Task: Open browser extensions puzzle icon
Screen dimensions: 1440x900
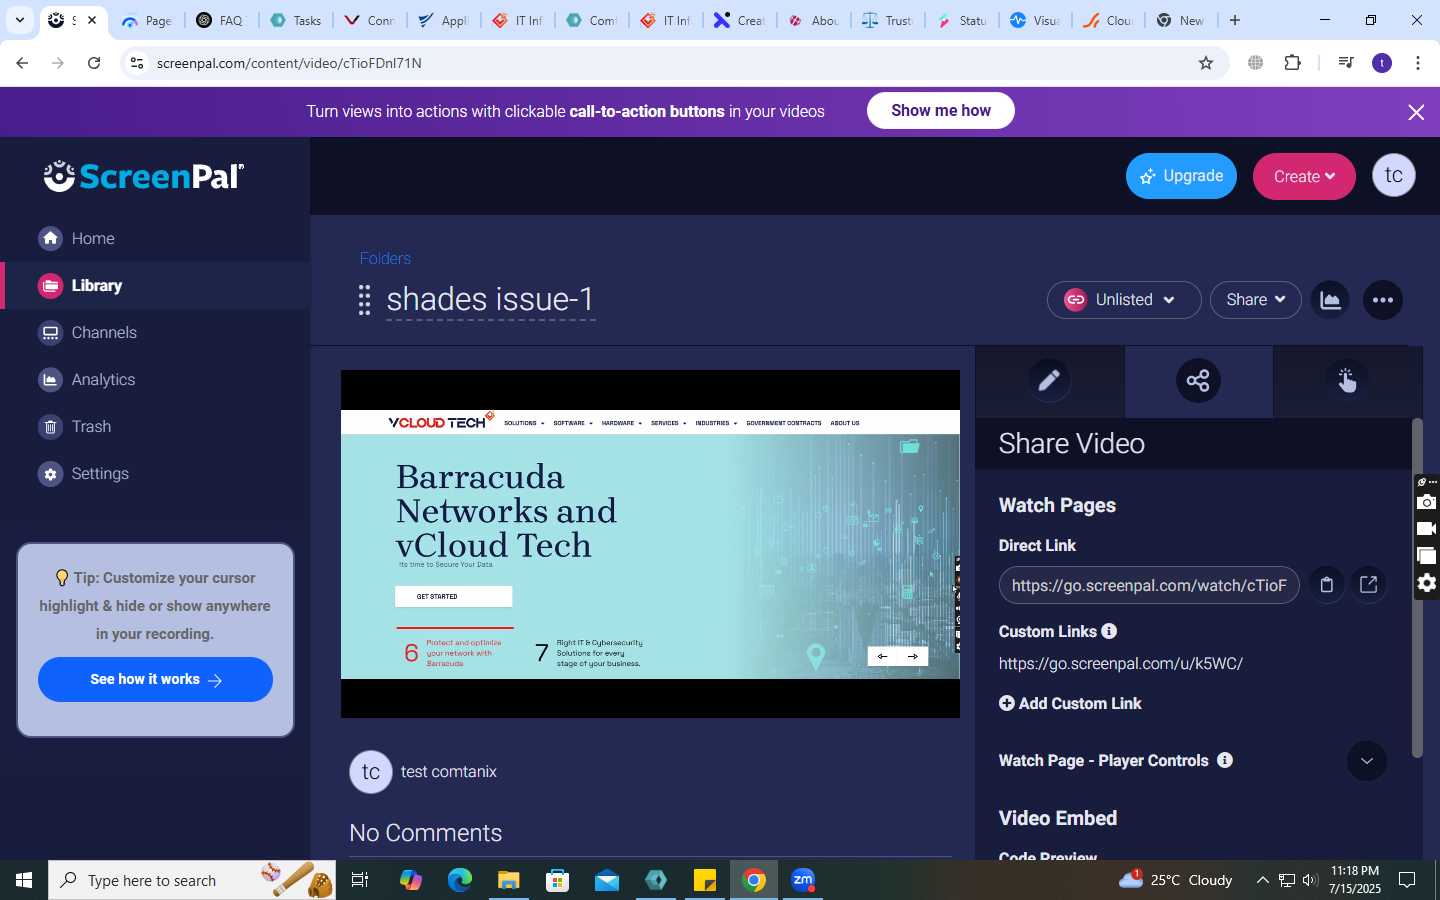Action: click(1292, 63)
